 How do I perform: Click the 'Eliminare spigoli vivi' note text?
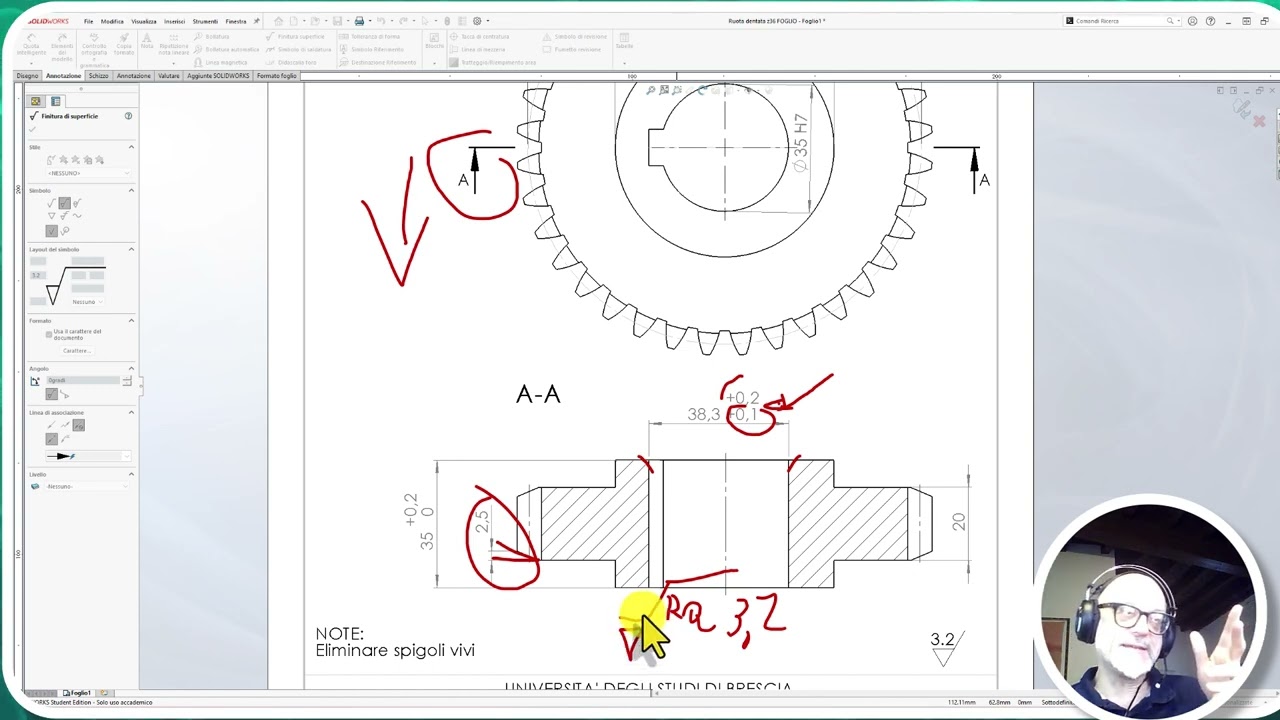pos(395,650)
